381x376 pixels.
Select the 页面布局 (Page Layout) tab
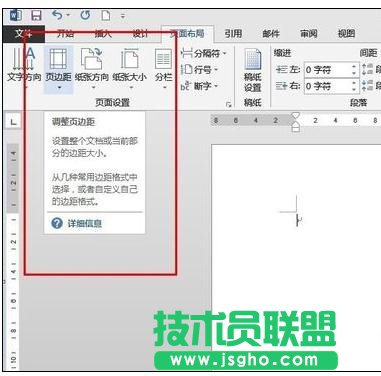pos(187,34)
